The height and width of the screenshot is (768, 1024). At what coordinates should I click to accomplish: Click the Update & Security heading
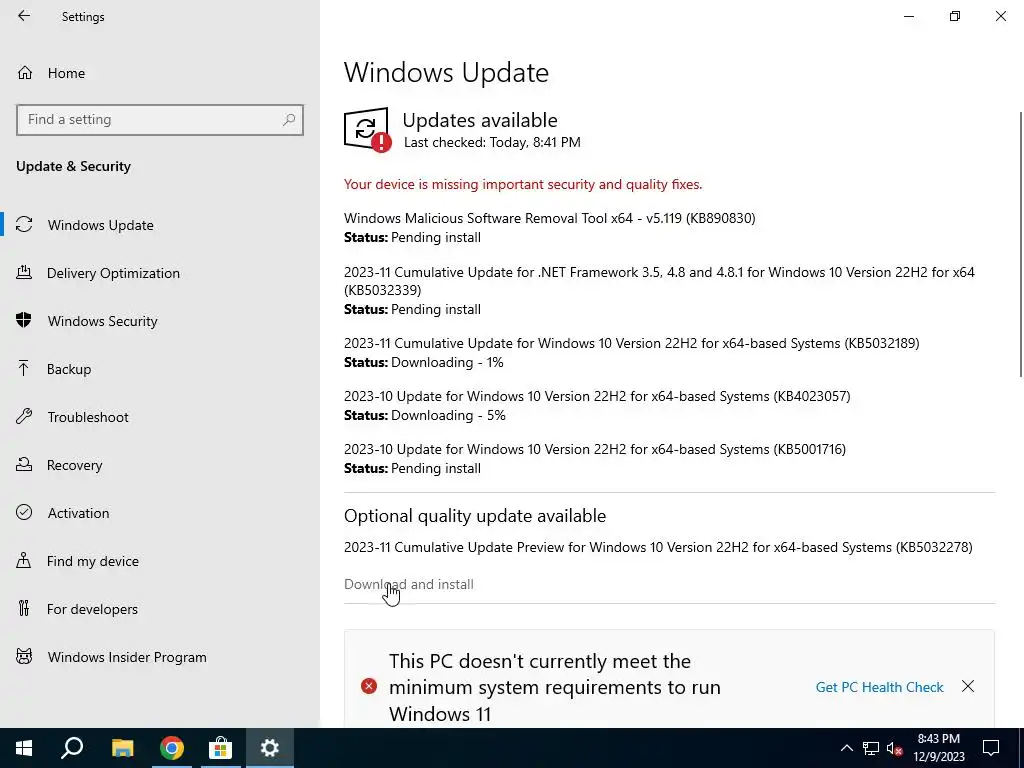tap(73, 166)
